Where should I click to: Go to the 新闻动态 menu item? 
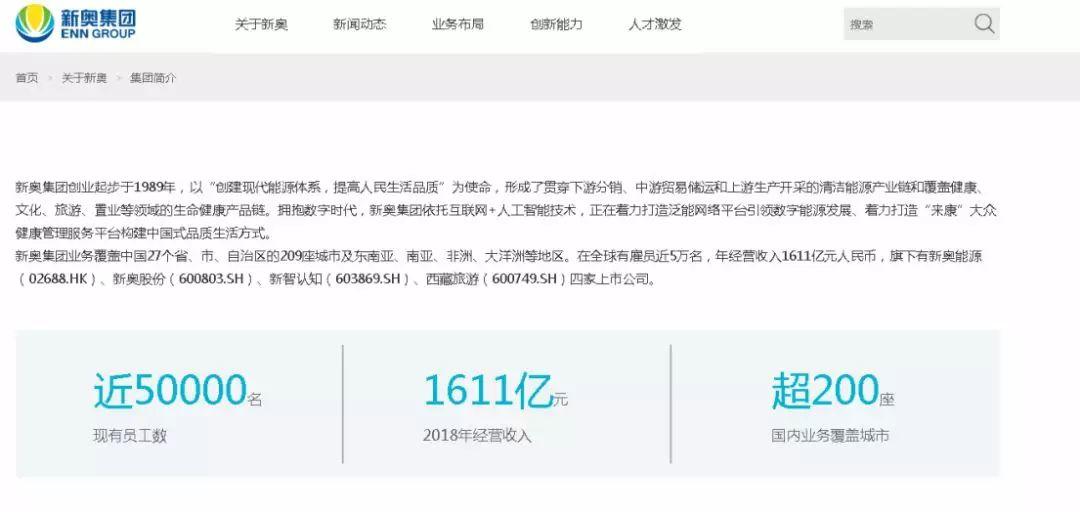point(359,24)
